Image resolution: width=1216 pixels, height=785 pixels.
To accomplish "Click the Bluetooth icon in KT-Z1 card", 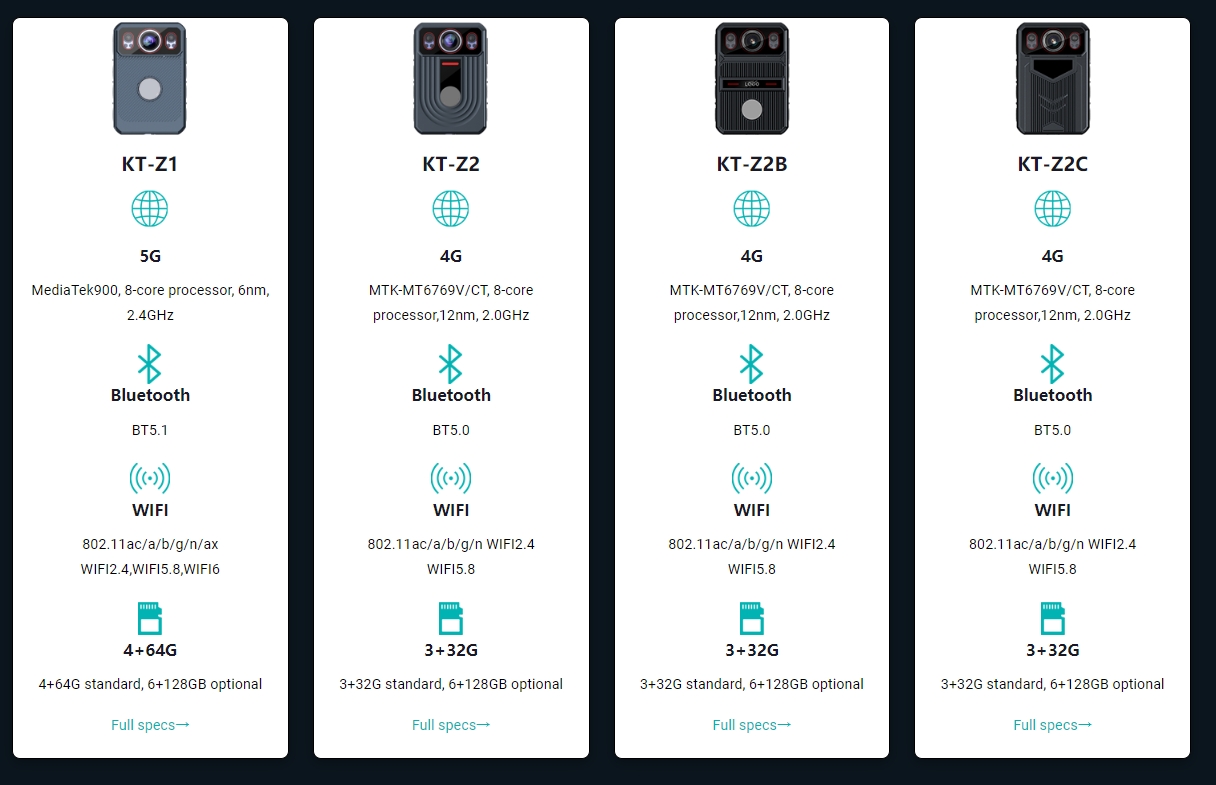I will click(x=150, y=364).
